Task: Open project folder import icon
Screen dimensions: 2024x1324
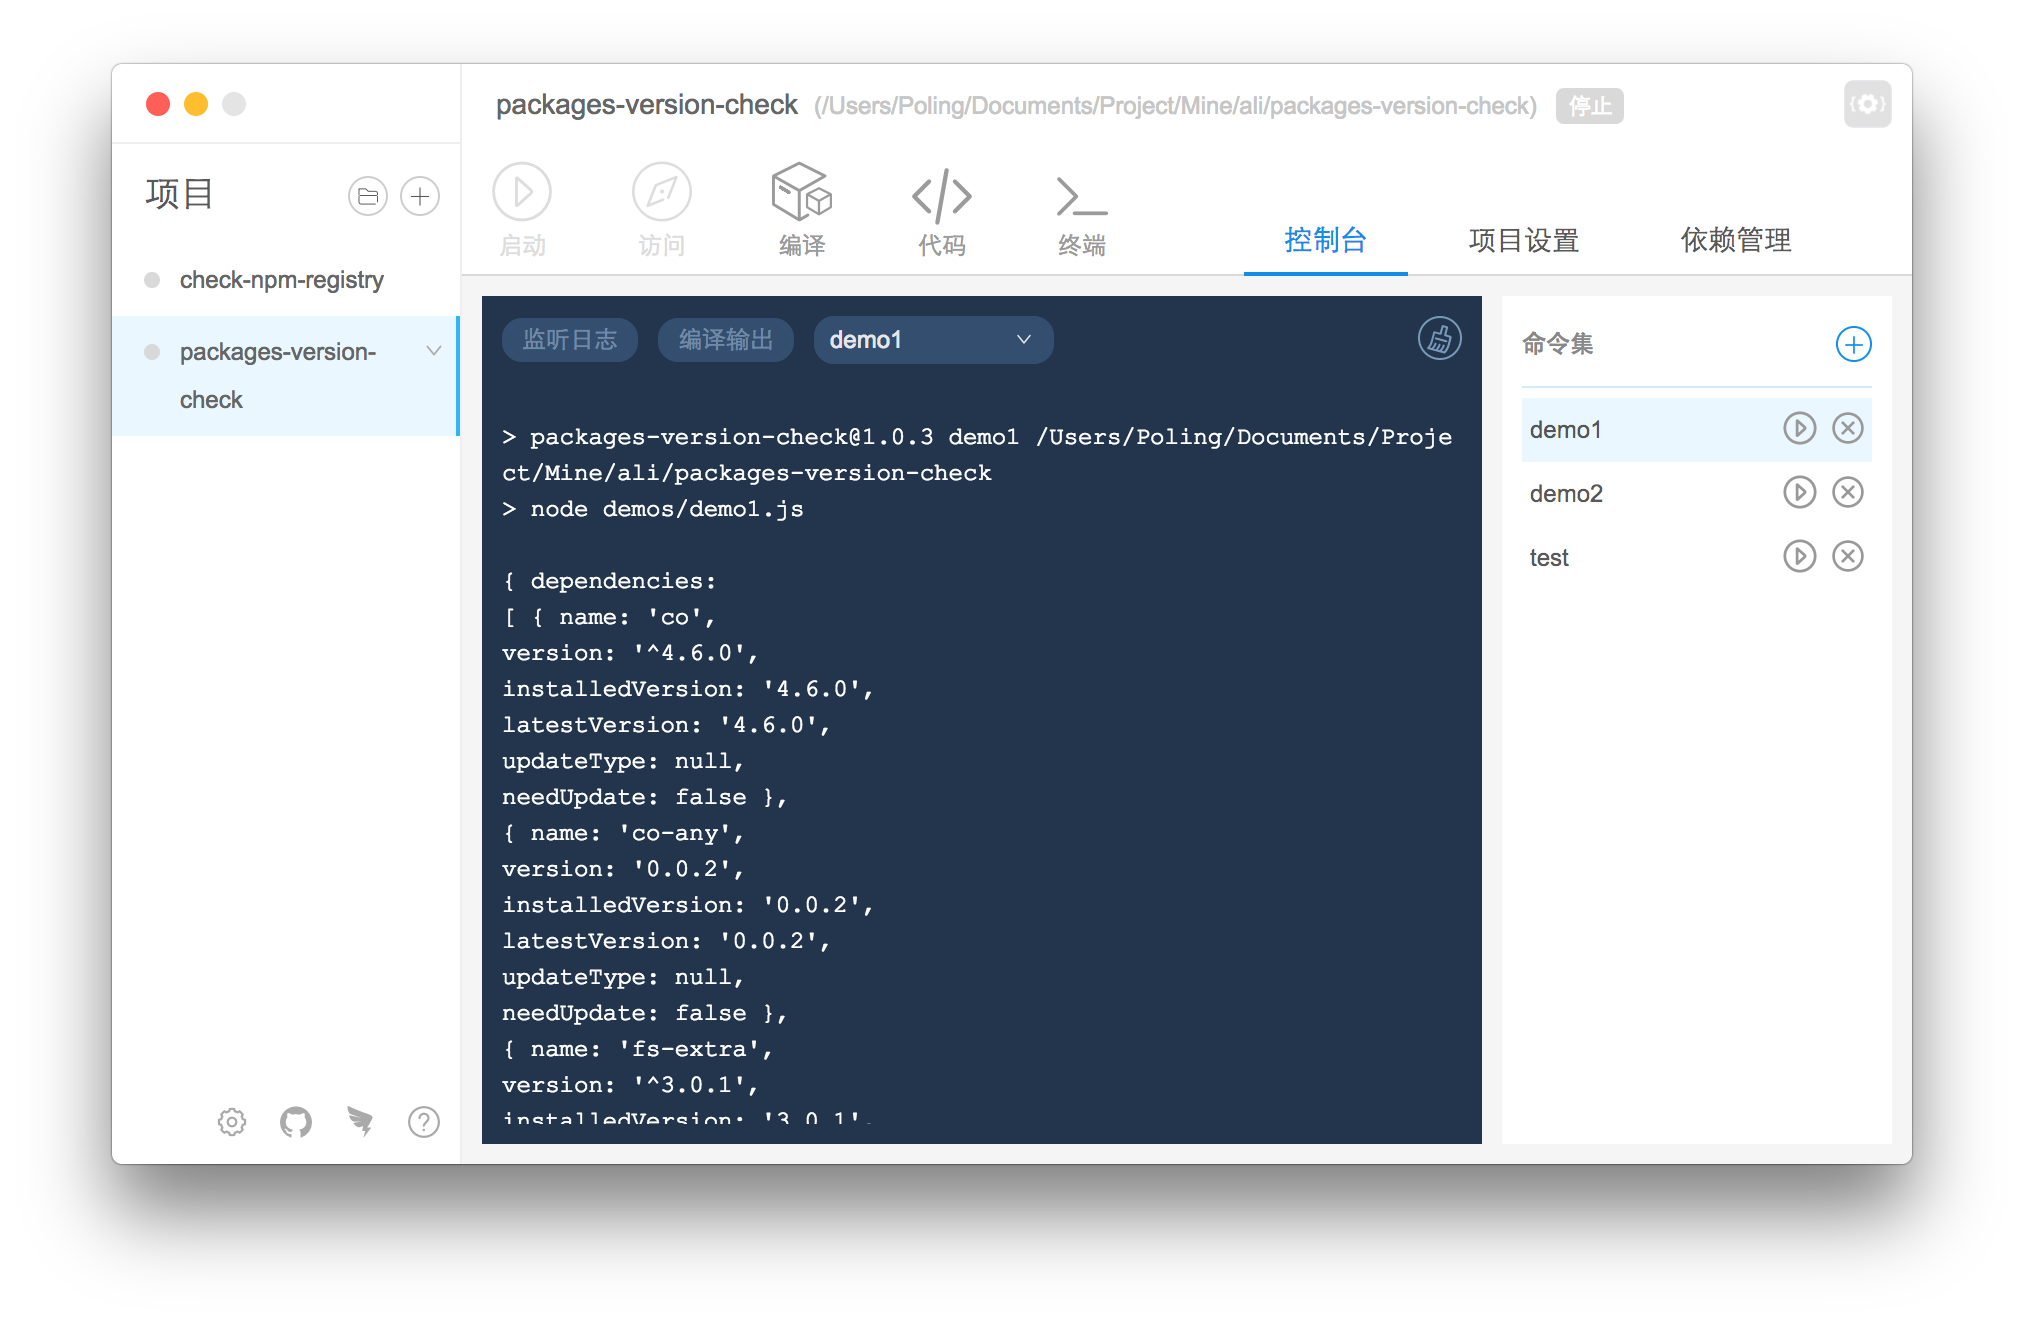Action: coord(367,196)
